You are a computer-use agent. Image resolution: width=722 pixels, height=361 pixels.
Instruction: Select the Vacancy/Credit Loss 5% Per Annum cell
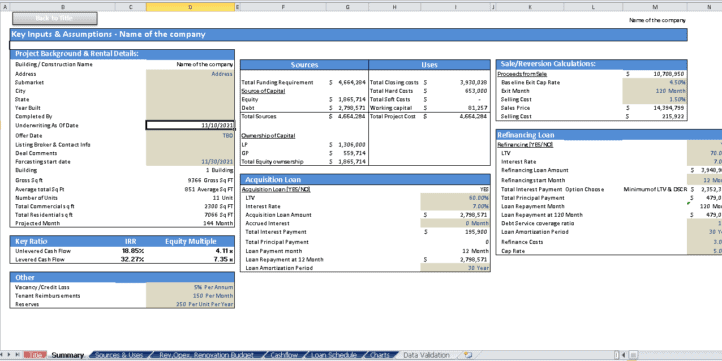190,287
